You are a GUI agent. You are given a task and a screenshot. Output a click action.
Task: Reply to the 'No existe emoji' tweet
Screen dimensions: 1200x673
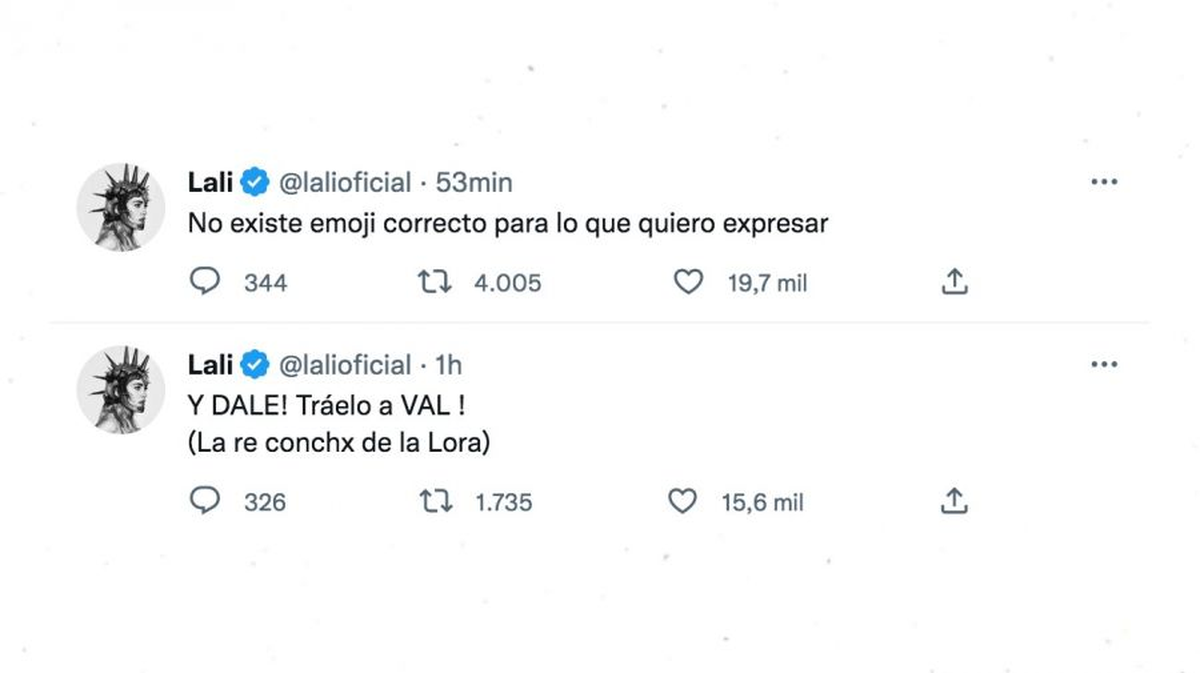point(204,283)
